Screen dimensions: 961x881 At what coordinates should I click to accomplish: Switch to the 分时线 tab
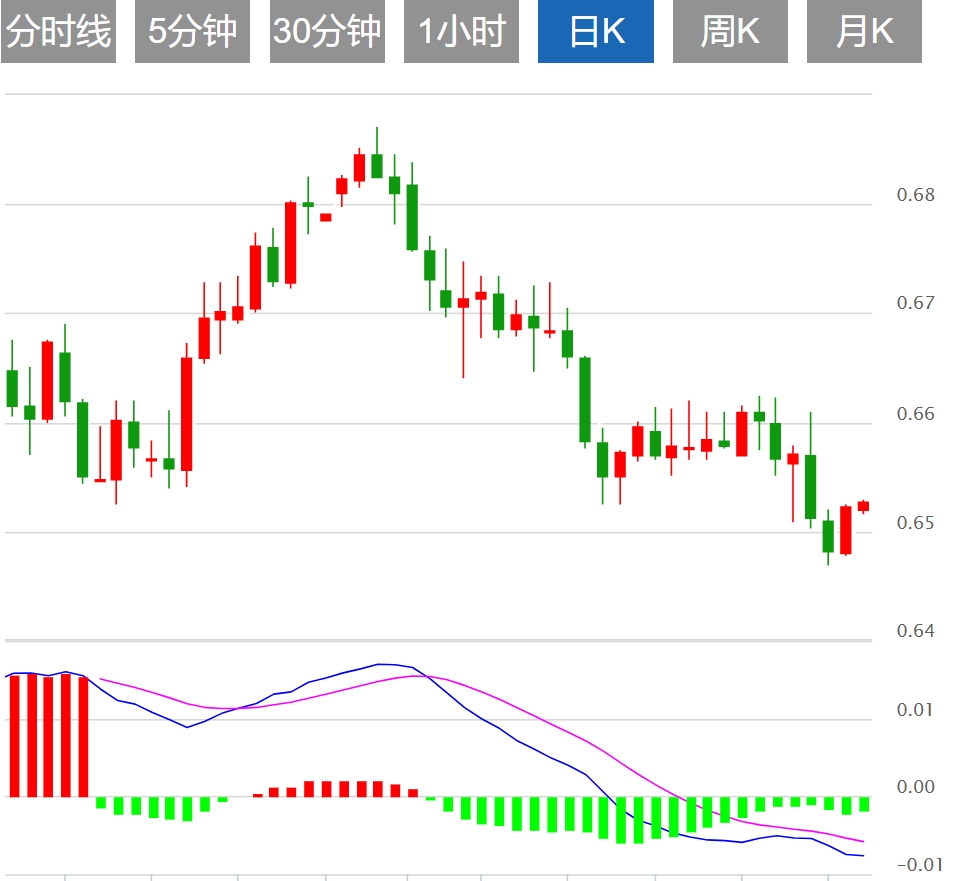58,32
